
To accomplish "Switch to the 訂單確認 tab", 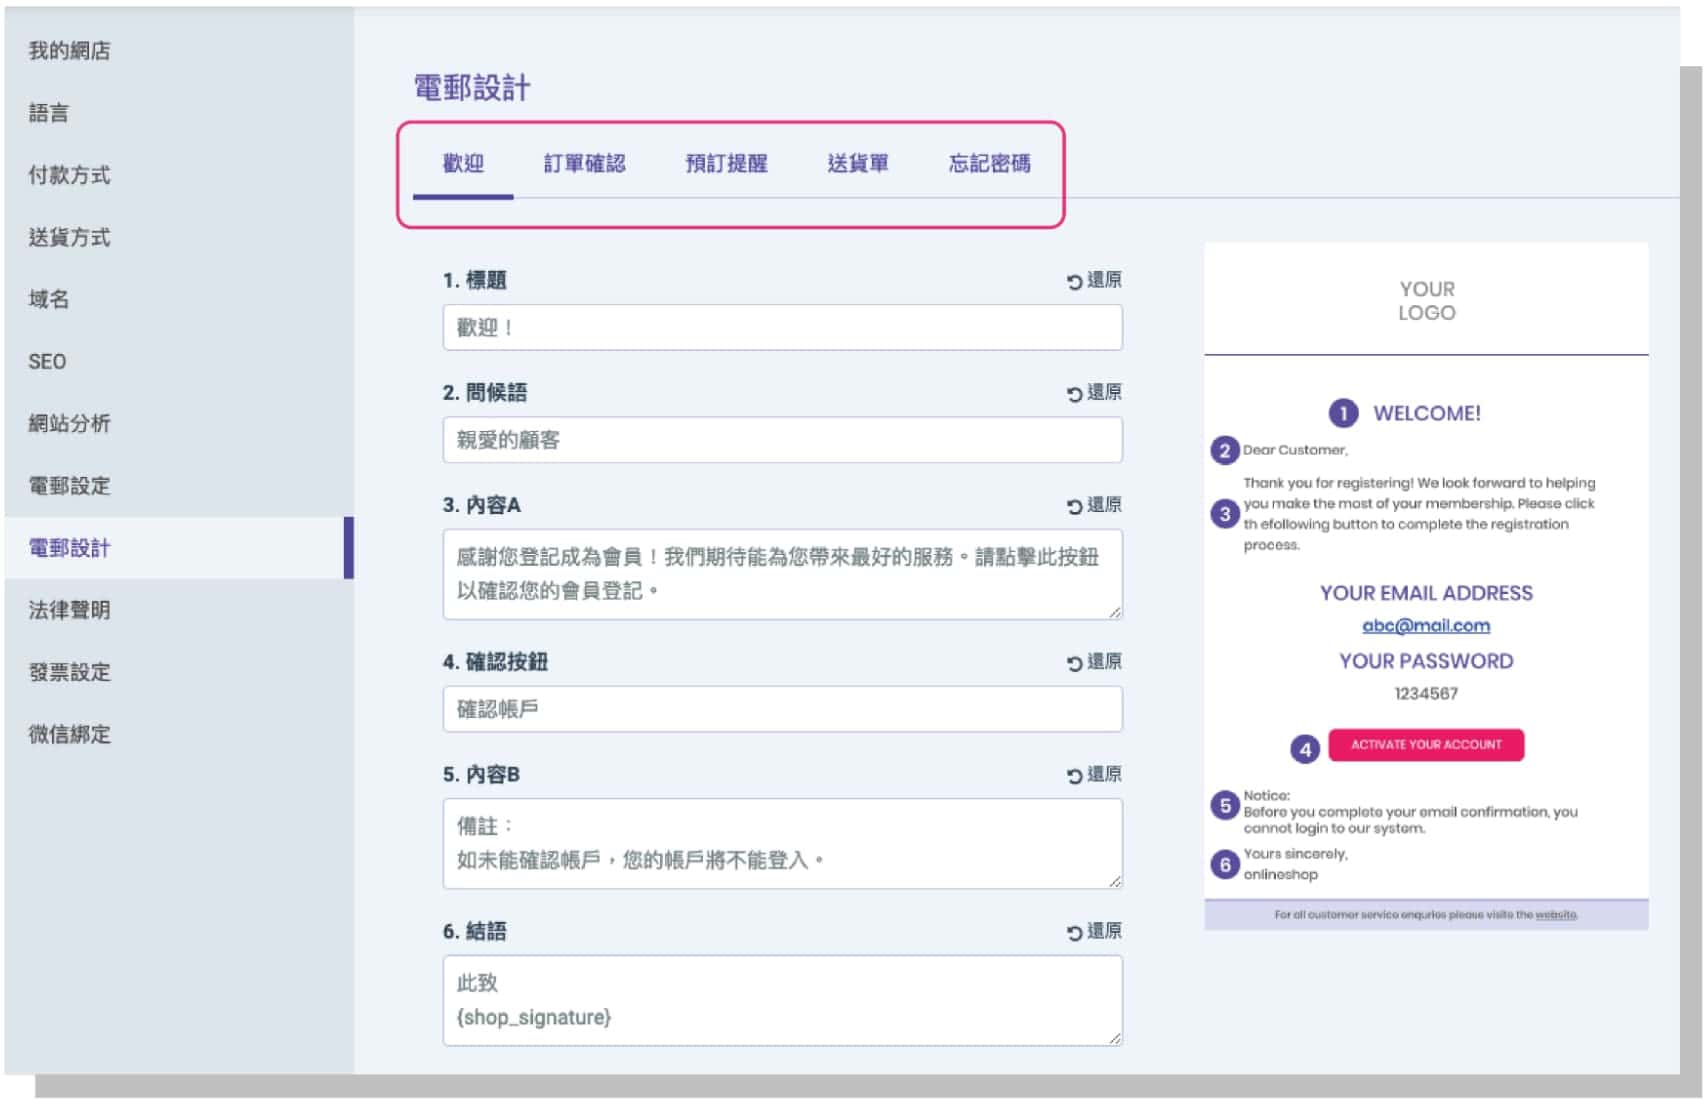I will coord(585,164).
